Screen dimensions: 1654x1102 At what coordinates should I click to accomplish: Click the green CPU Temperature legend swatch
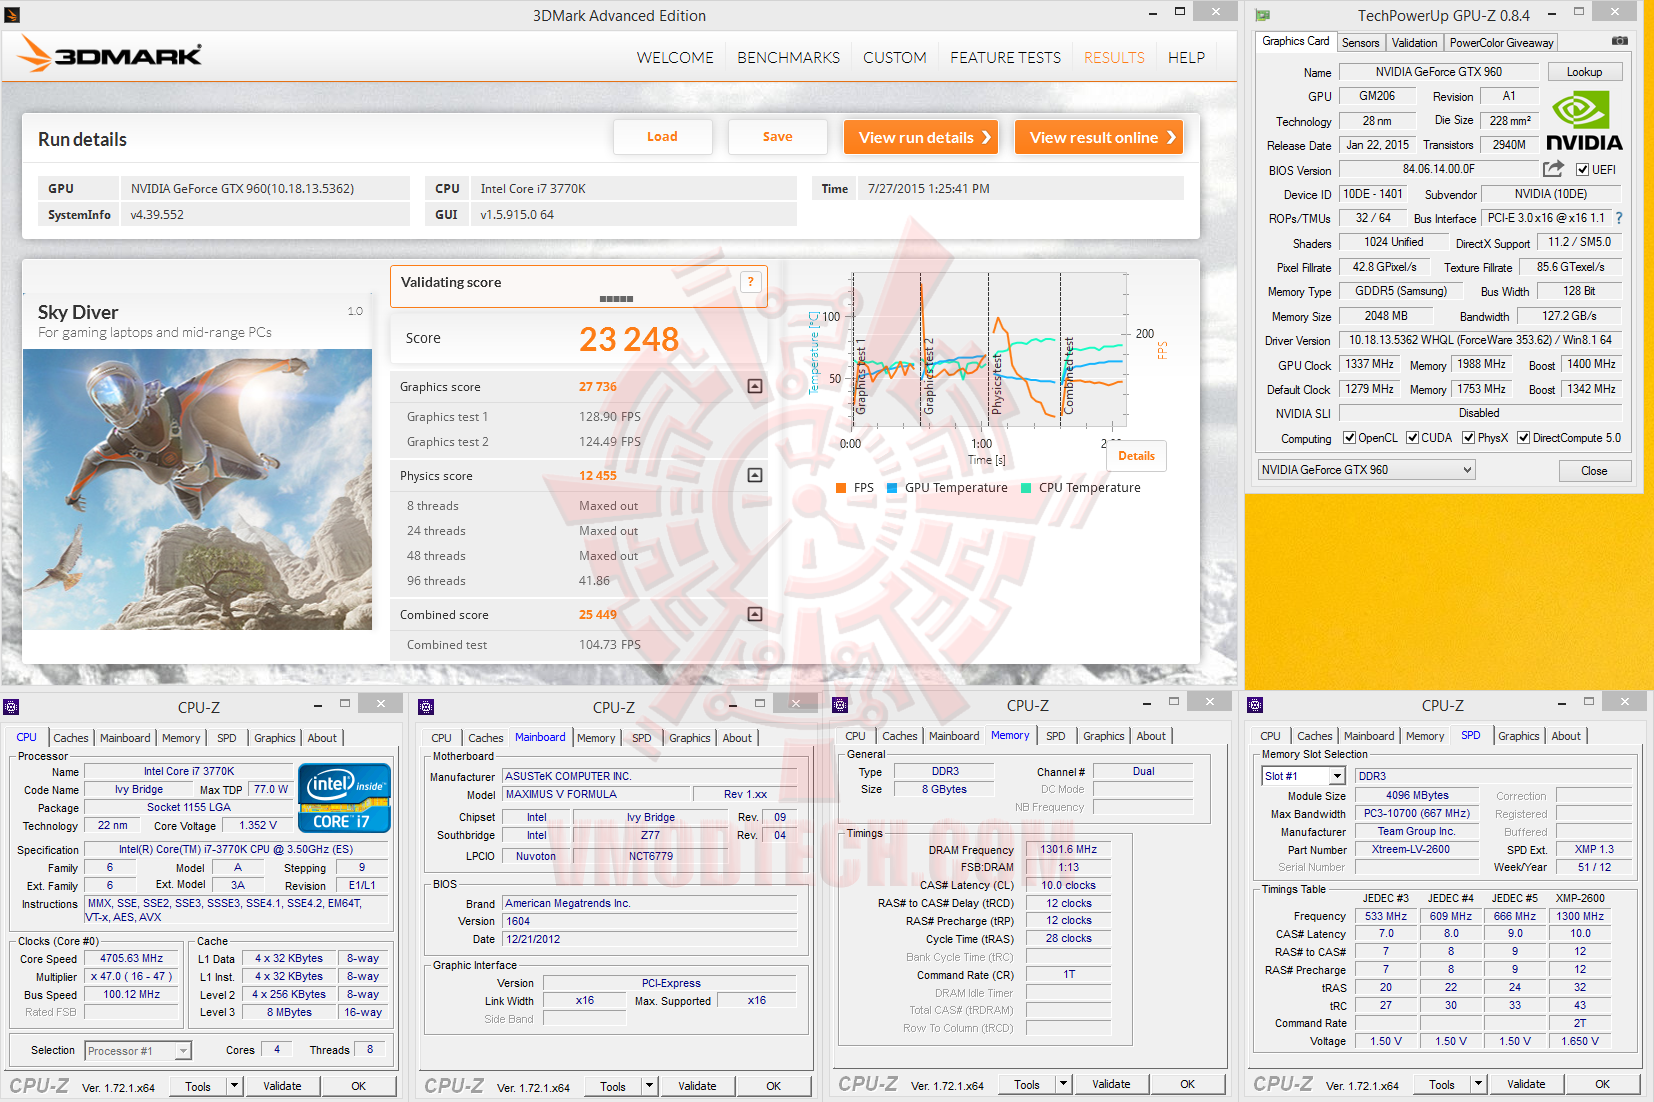pos(1026,488)
